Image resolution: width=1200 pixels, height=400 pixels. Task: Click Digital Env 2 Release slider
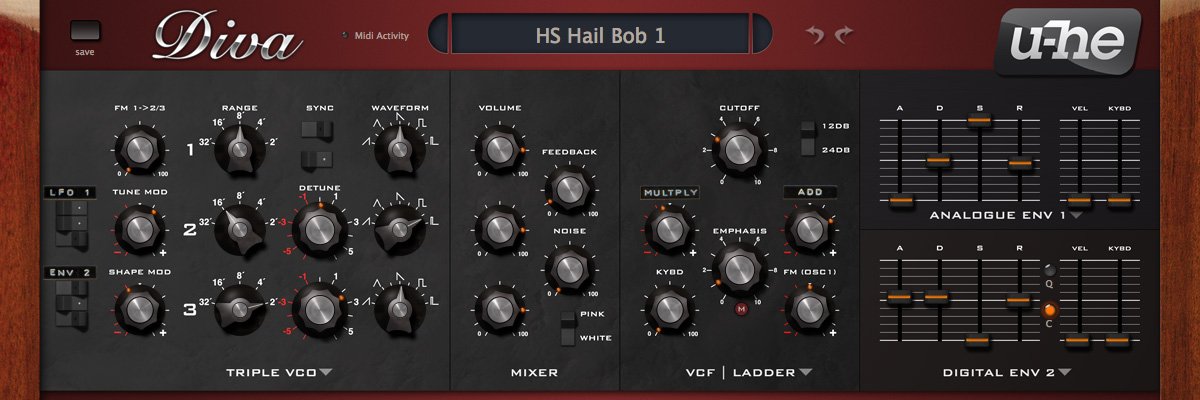click(x=1018, y=299)
